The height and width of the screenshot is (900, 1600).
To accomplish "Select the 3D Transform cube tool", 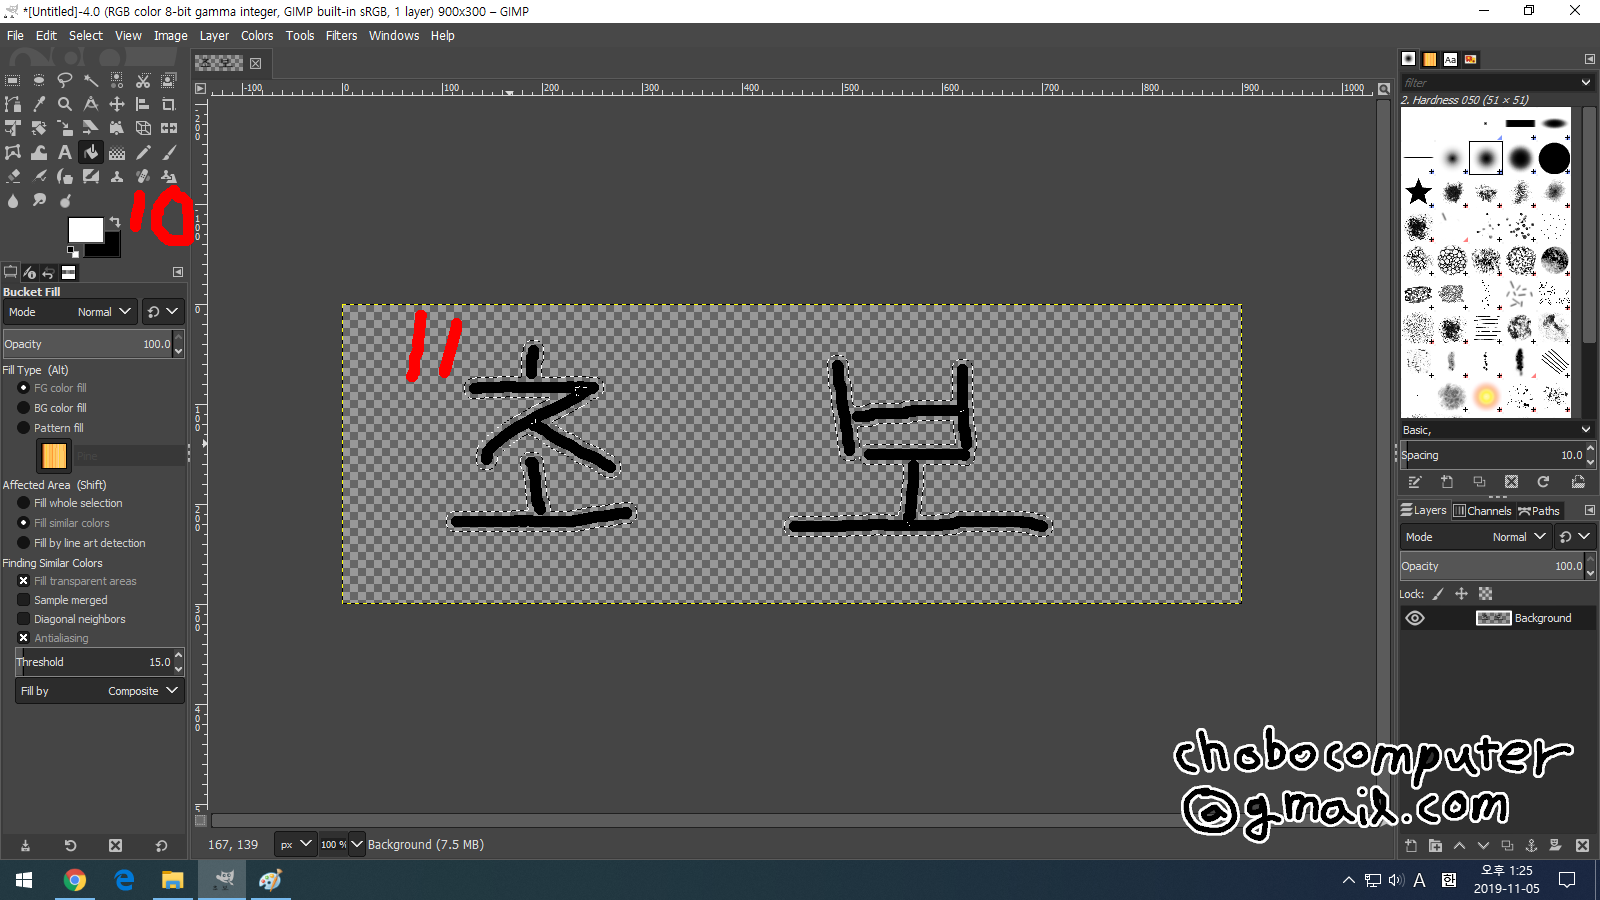I will (x=143, y=128).
